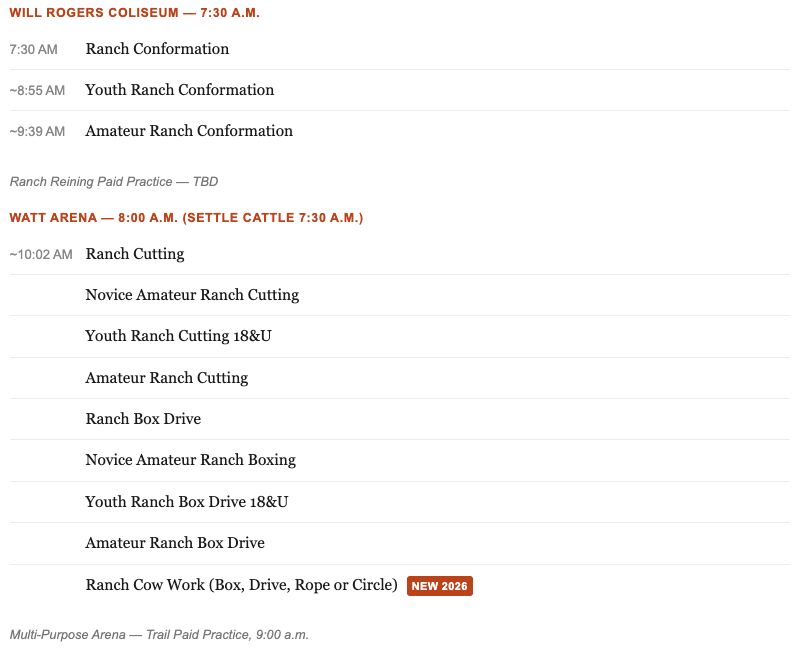Click the Watt Arena 8:00 A.M. heading
Screen dimensions: 811x655
[x=186, y=218]
